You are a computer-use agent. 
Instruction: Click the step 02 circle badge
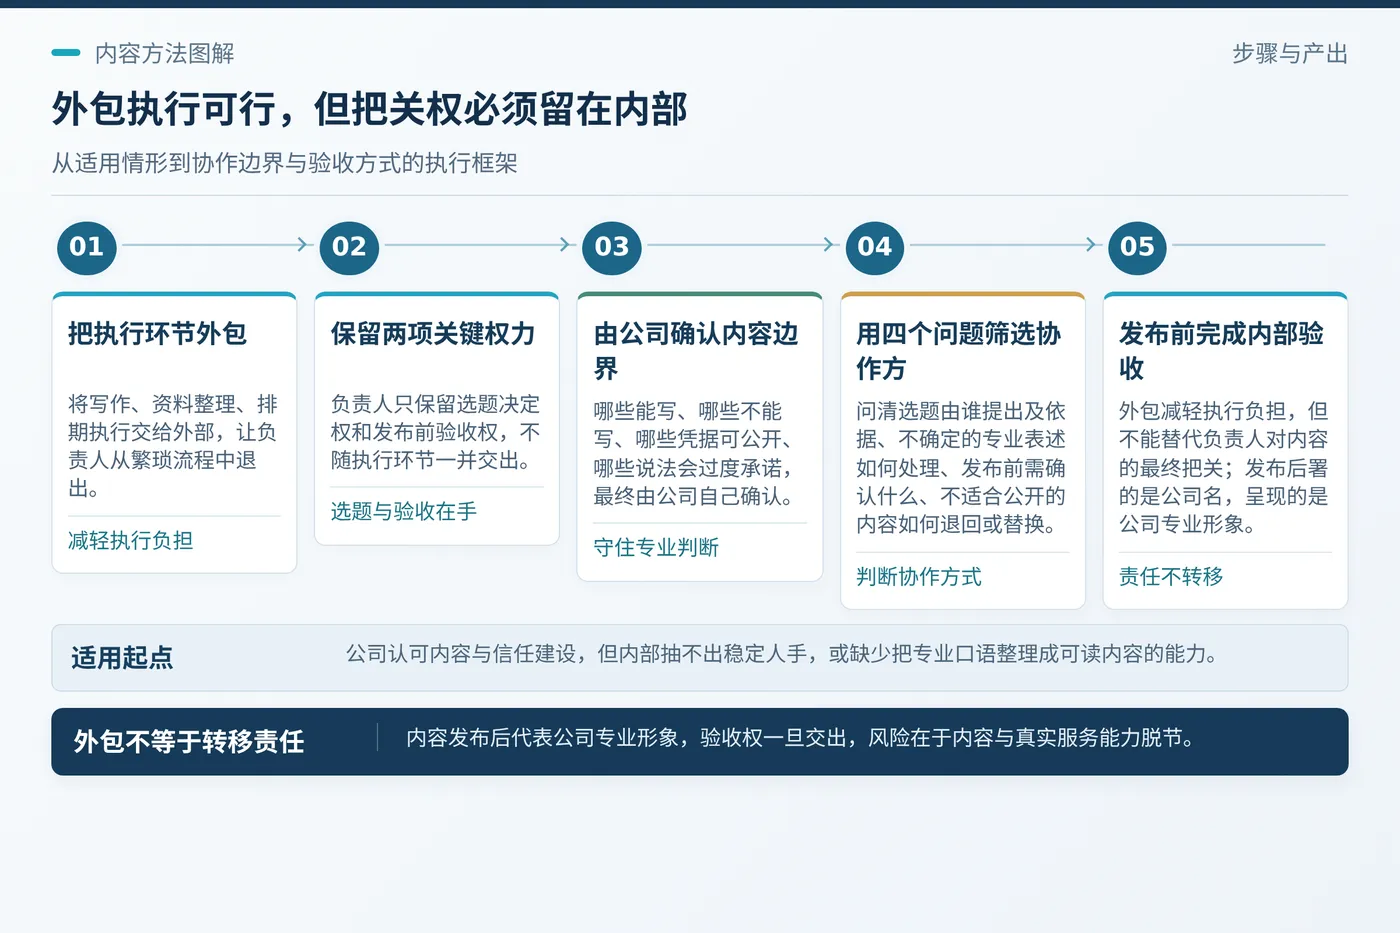coord(349,247)
